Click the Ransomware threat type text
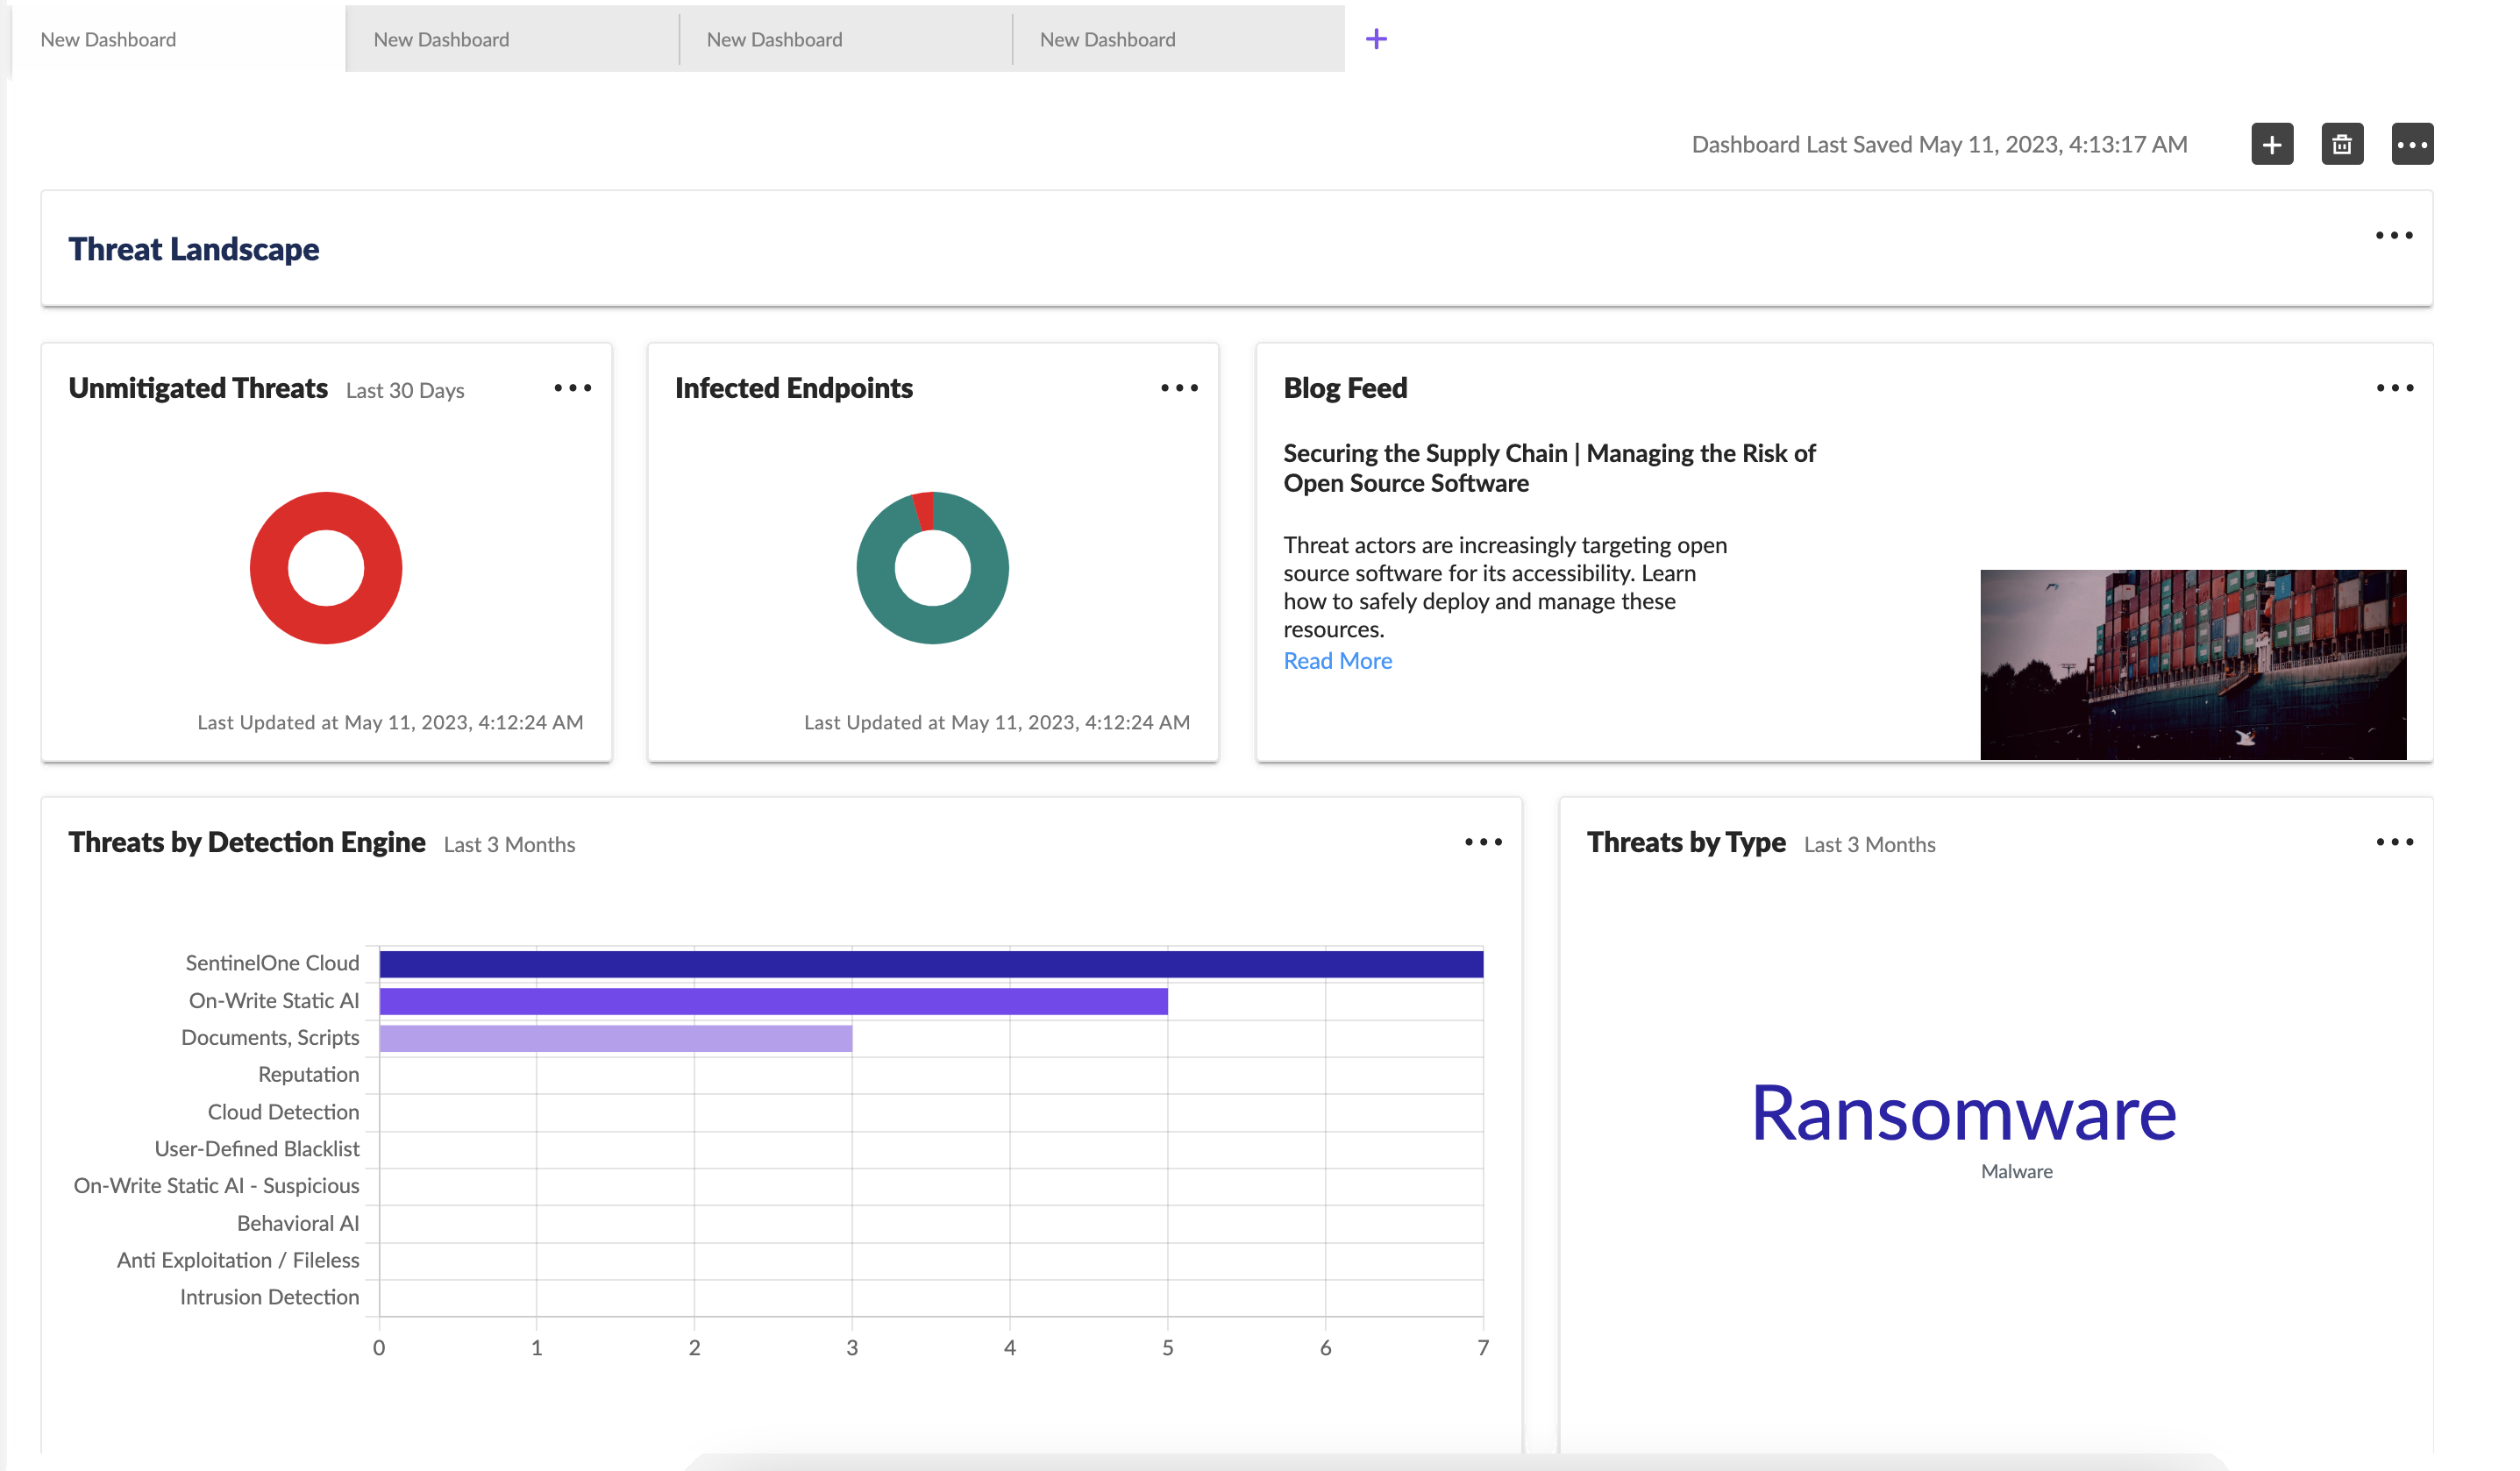This screenshot has height=1471, width=2520. pos(1963,1113)
